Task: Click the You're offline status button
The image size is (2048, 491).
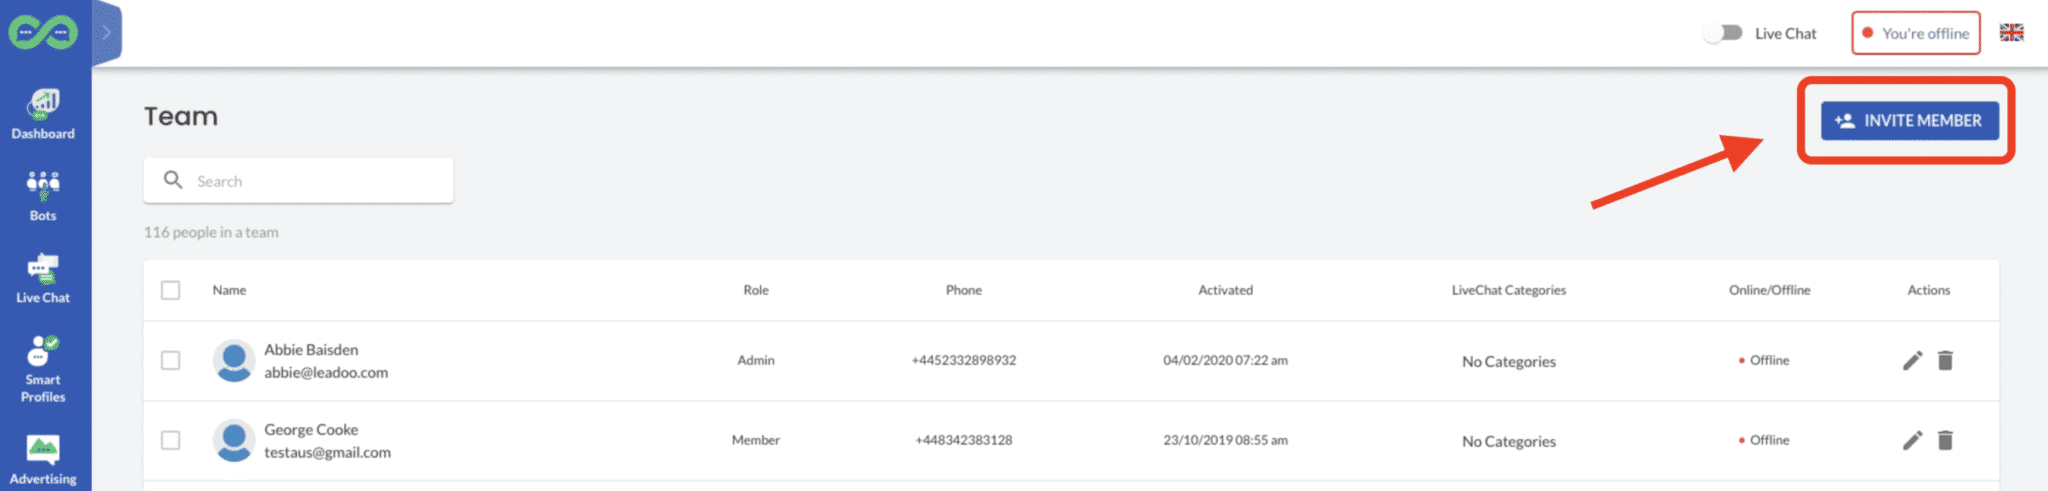Action: 1915,33
